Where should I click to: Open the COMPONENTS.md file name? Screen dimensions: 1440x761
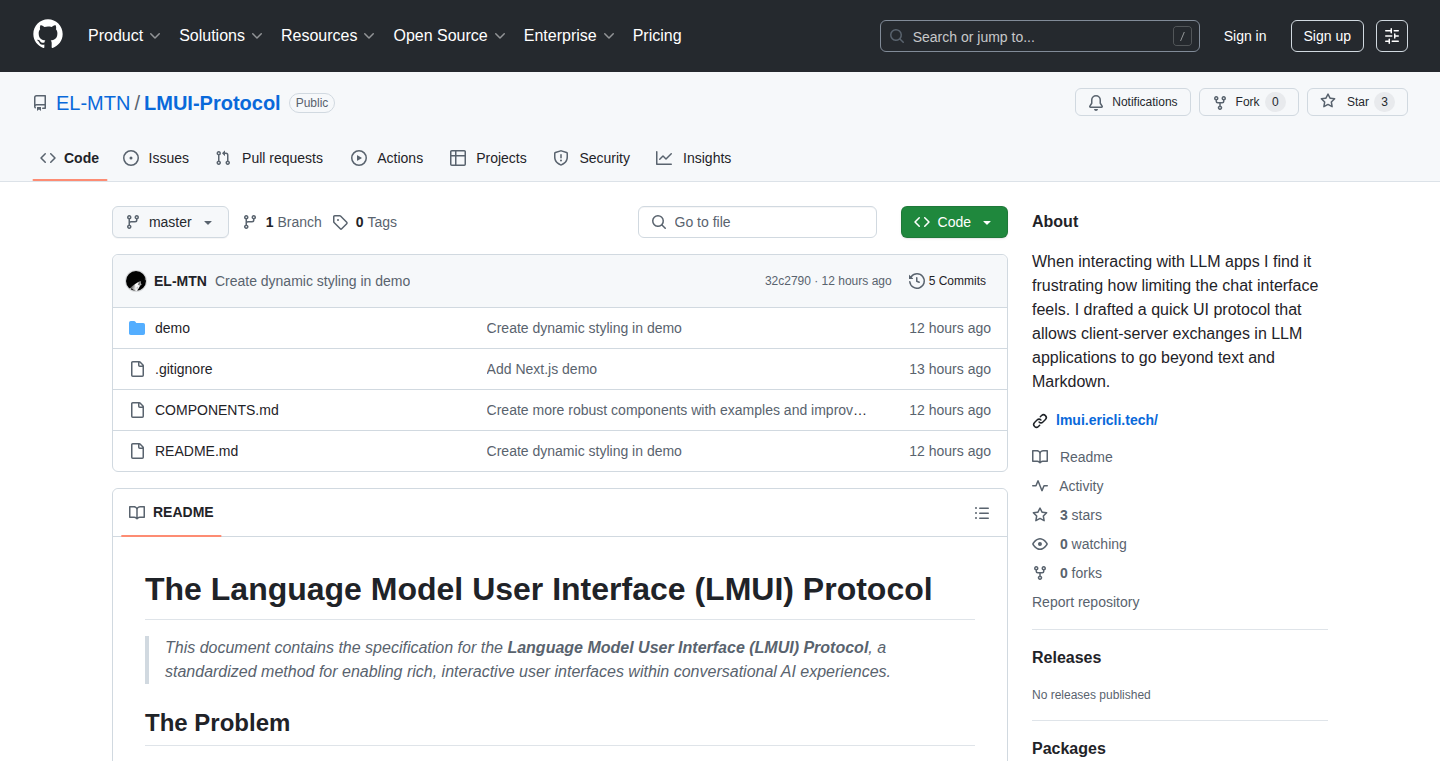click(x=217, y=410)
